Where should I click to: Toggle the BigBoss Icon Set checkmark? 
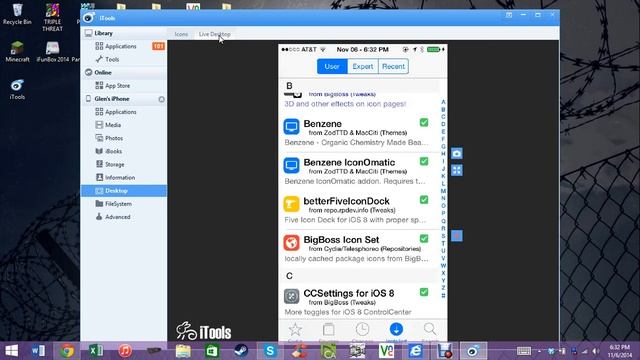(x=424, y=238)
